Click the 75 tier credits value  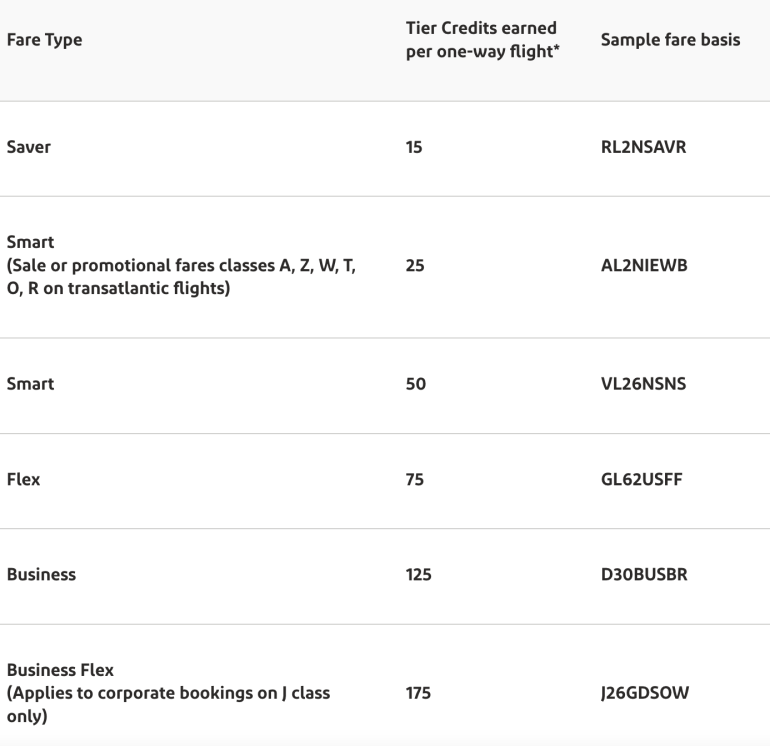click(x=401, y=480)
